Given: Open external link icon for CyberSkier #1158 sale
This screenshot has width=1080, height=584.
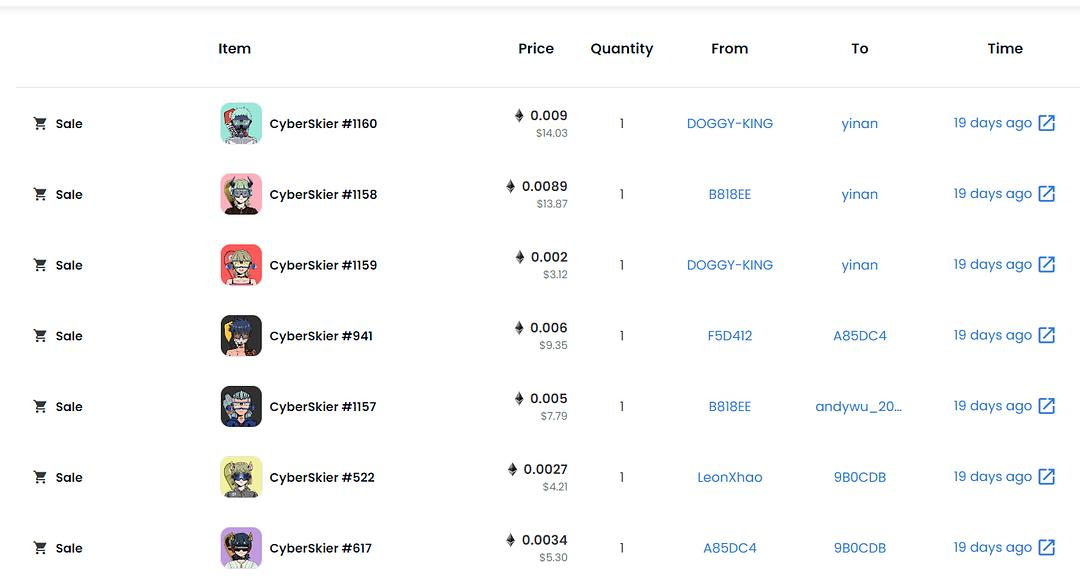Looking at the screenshot, I should tap(1046, 194).
